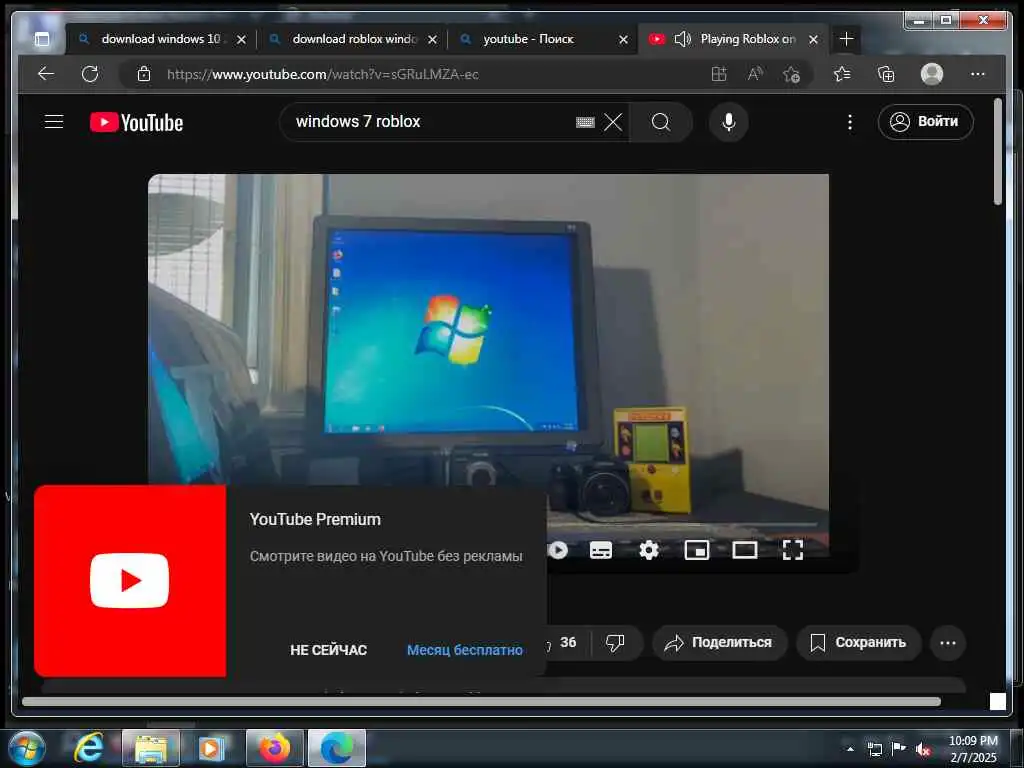Viewport: 1024px width, 768px height.
Task: Add this page to favorites
Action: pos(792,74)
